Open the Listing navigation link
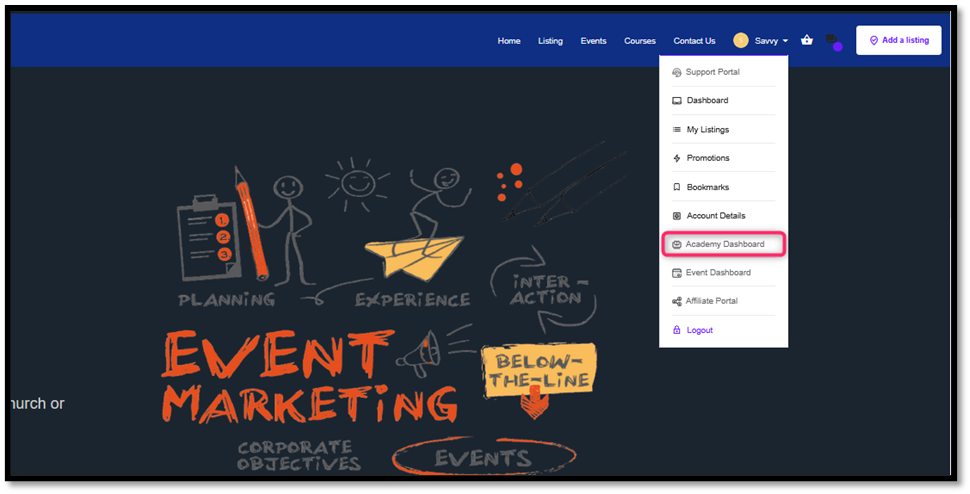970x494 pixels. pyautogui.click(x=550, y=41)
